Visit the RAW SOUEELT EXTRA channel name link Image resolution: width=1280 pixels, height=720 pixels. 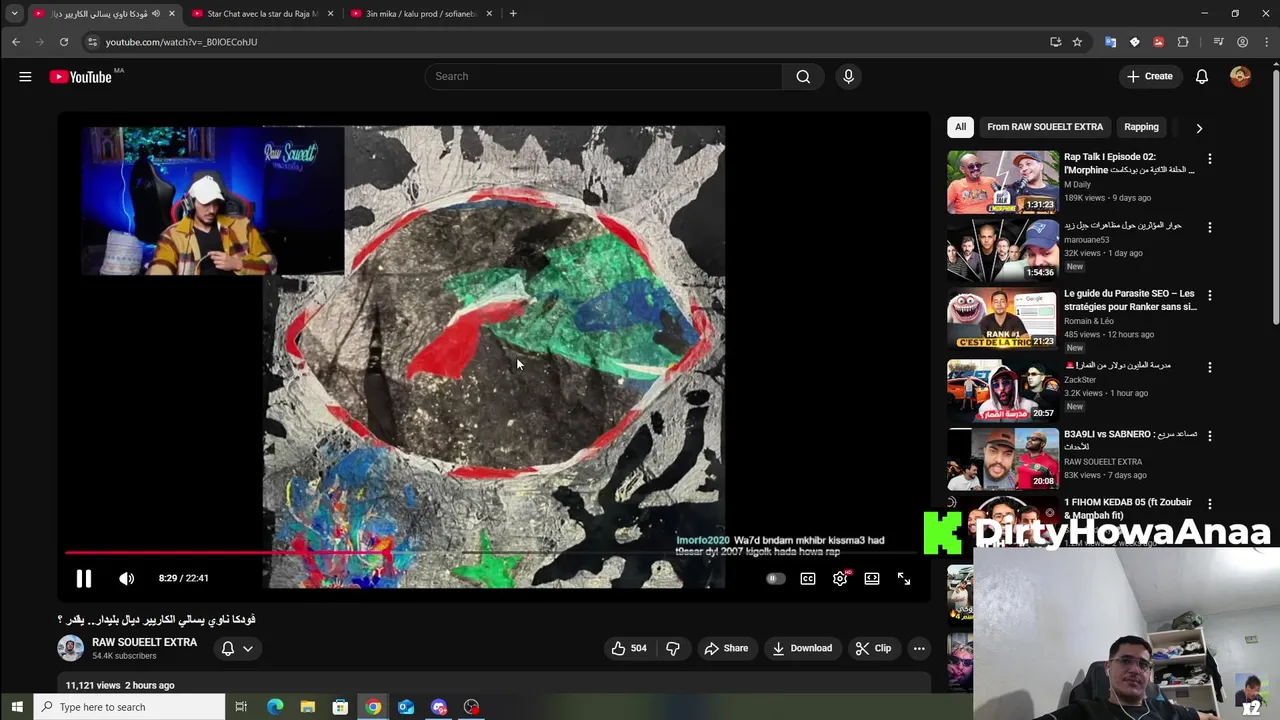point(144,642)
